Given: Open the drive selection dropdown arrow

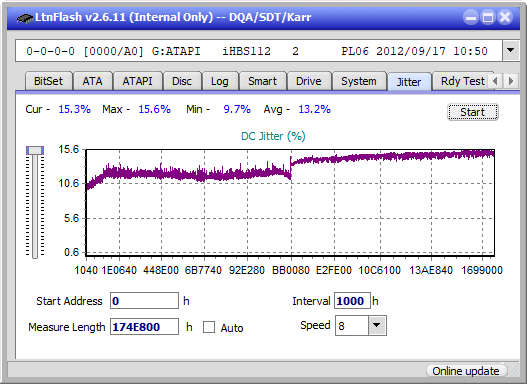Looking at the screenshot, I should pyautogui.click(x=511, y=51).
